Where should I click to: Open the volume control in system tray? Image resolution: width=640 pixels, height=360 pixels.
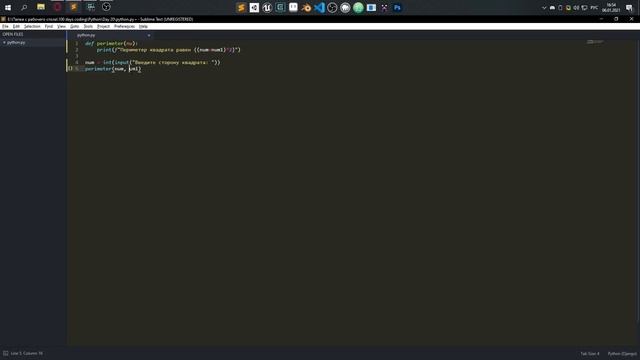pyautogui.click(x=576, y=8)
